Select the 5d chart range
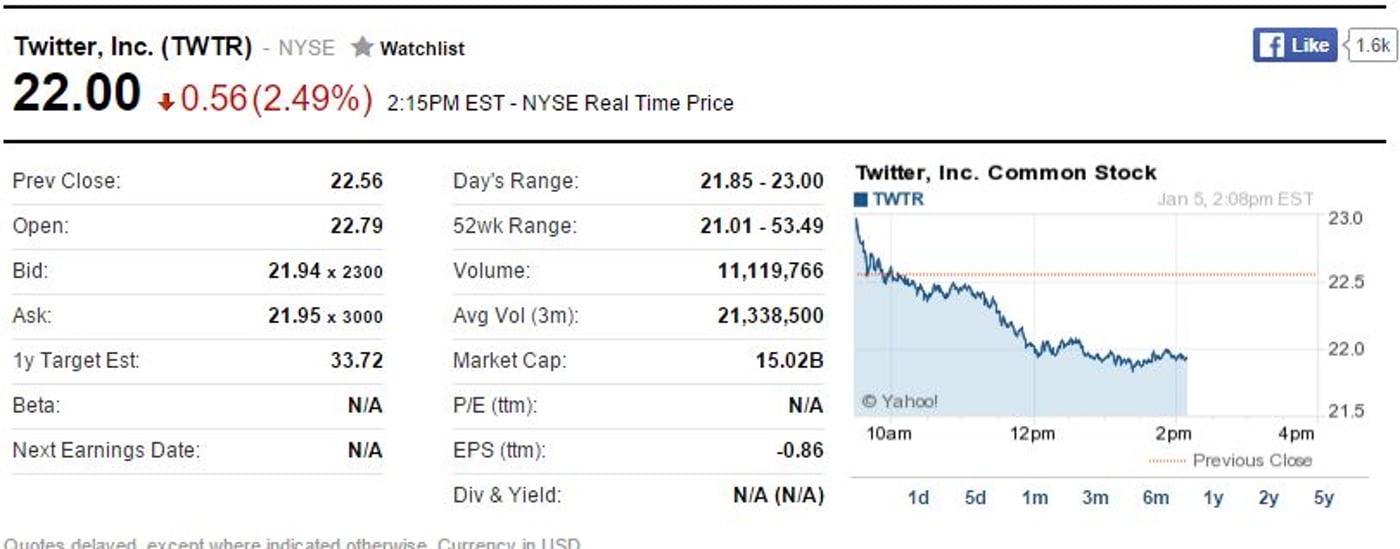This screenshot has width=1400, height=549. tap(976, 497)
